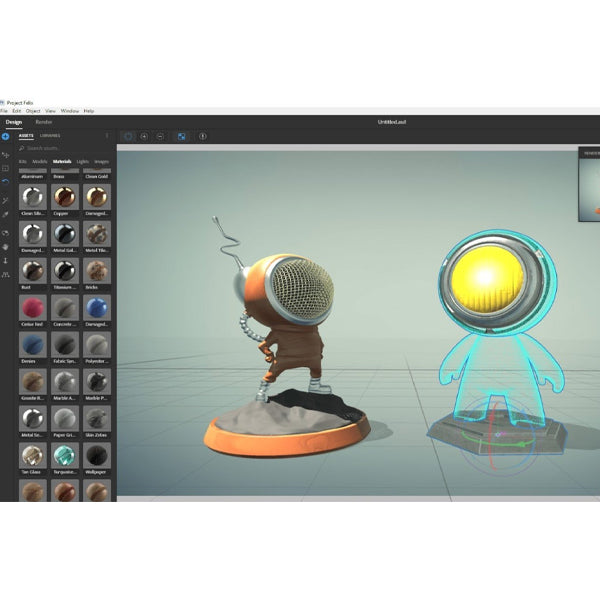Open the assets panel options menu
This screenshot has width=600, height=600.
[x=107, y=135]
